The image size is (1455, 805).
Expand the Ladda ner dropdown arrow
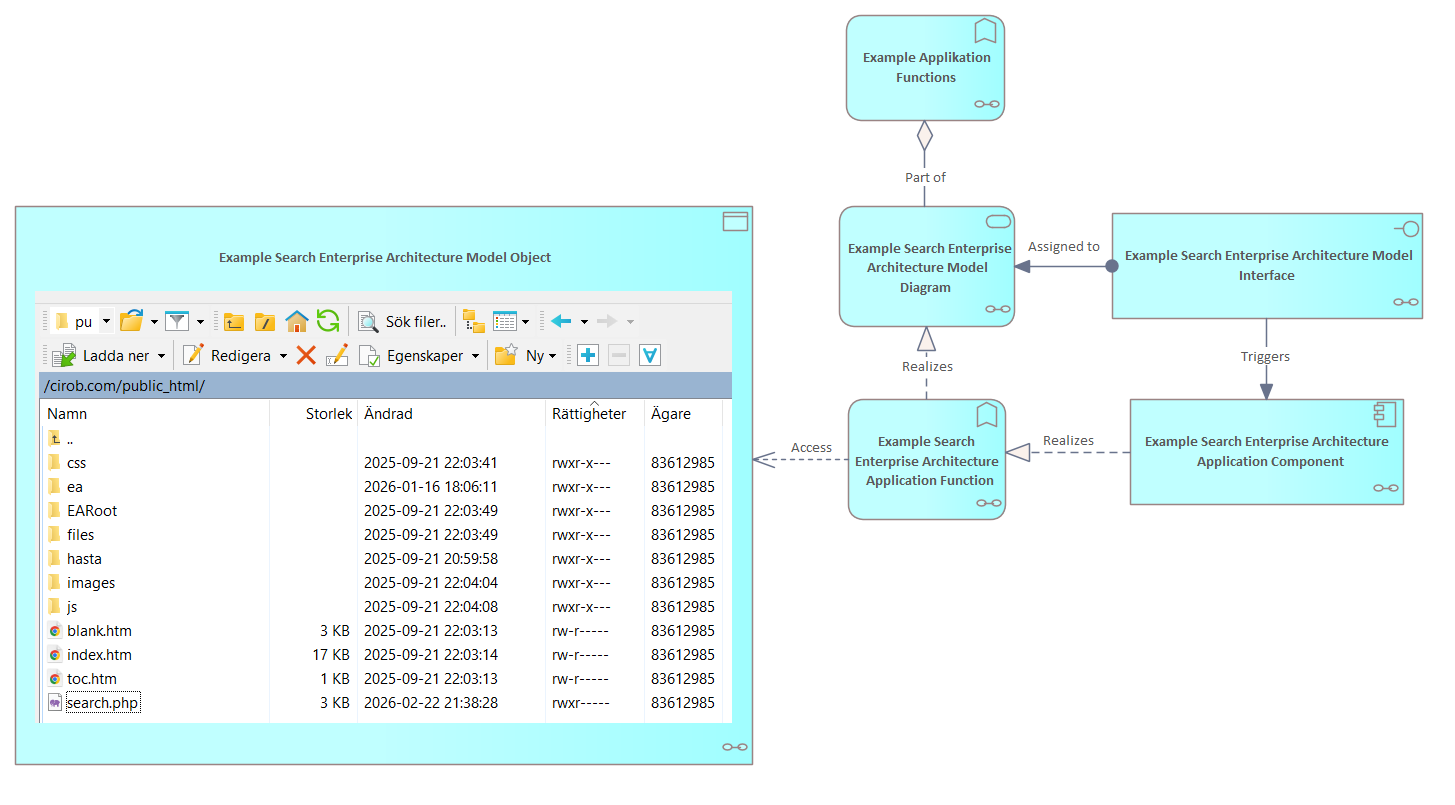pyautogui.click(x=162, y=355)
